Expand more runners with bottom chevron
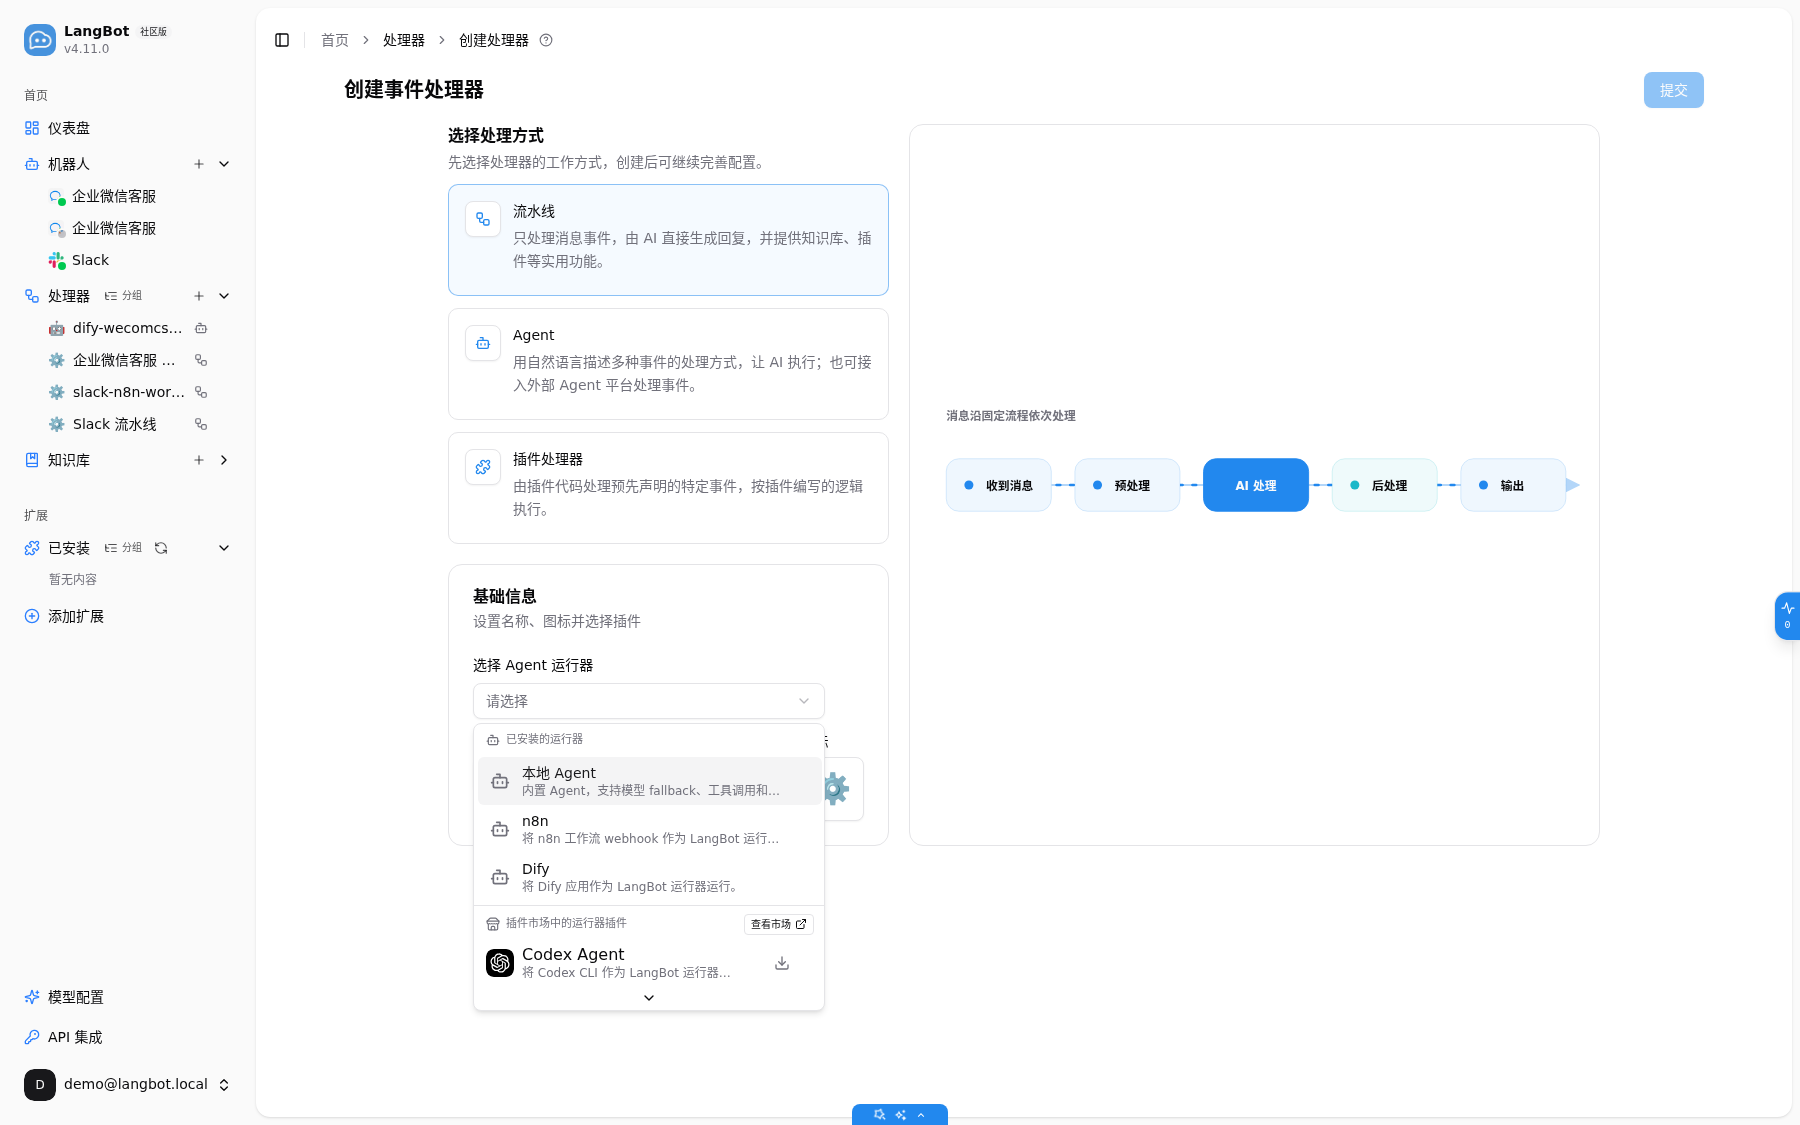This screenshot has width=1800, height=1125. point(649,998)
